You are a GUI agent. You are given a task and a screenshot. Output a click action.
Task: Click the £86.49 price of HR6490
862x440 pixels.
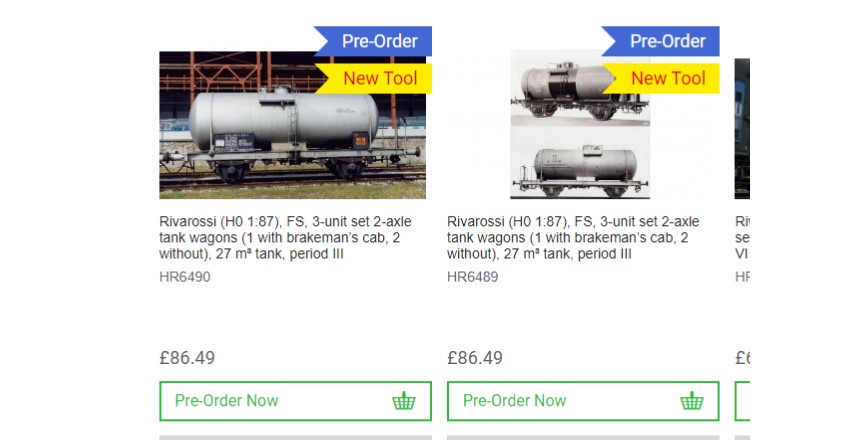coord(187,358)
